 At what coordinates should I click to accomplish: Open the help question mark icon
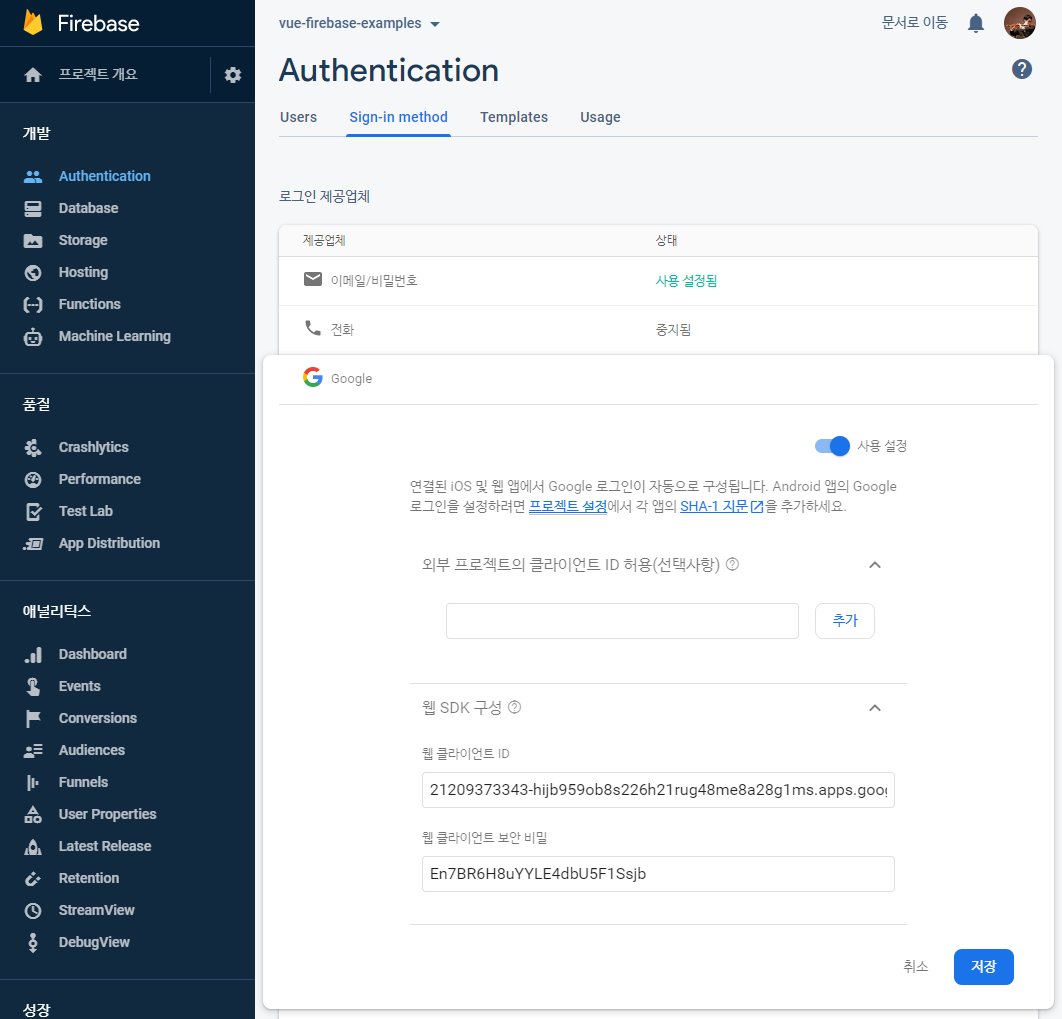(x=1021, y=69)
